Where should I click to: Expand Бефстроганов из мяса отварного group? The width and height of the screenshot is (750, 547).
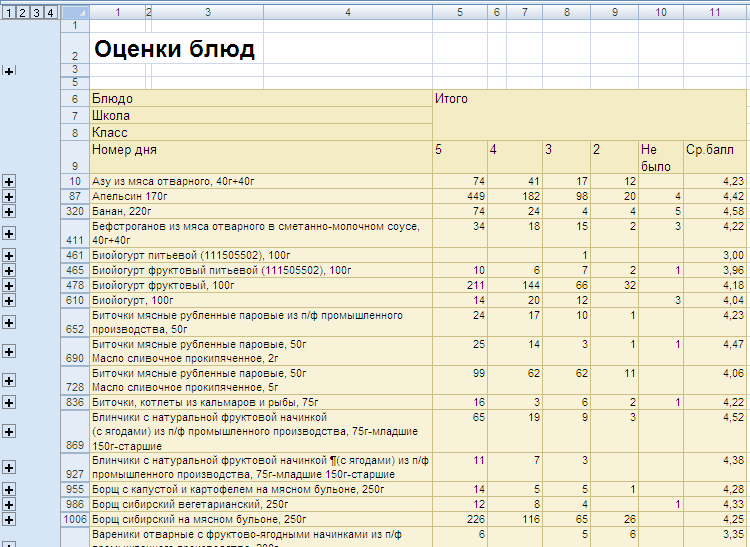pos(9,233)
